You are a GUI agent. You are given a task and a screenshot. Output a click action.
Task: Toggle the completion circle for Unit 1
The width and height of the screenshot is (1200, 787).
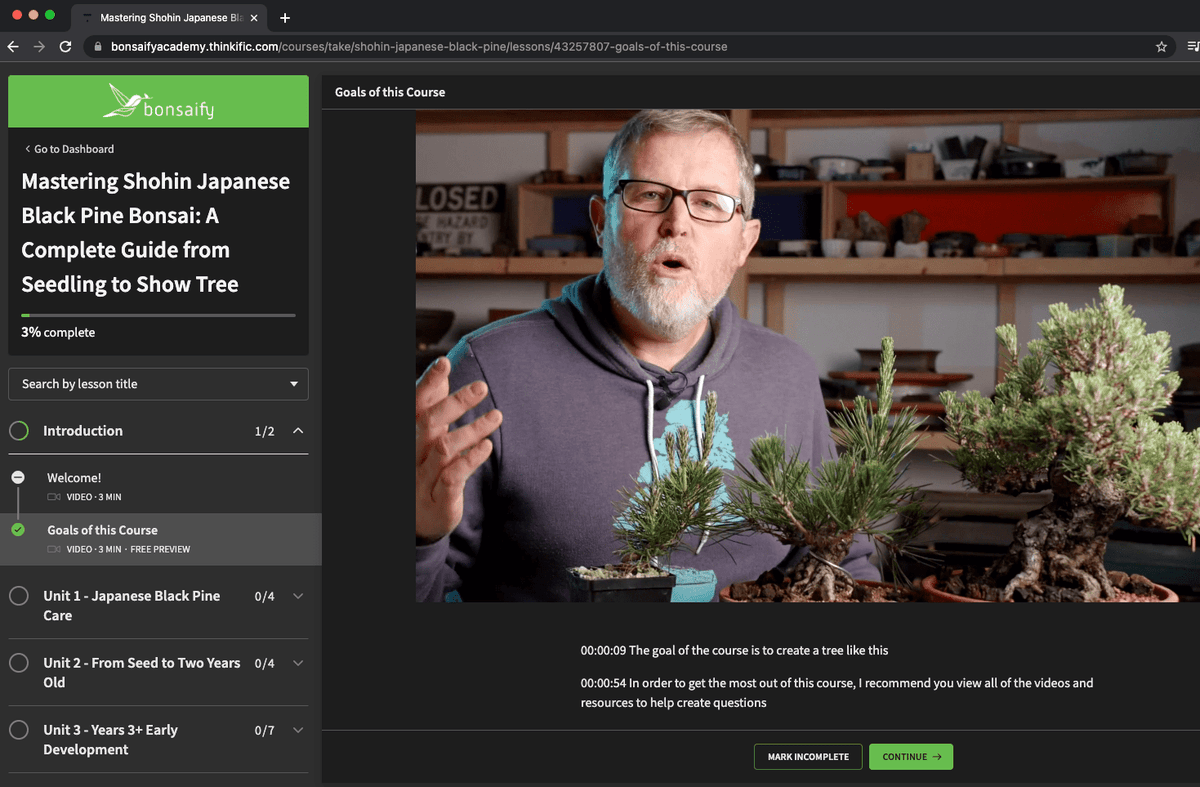pyautogui.click(x=17, y=595)
